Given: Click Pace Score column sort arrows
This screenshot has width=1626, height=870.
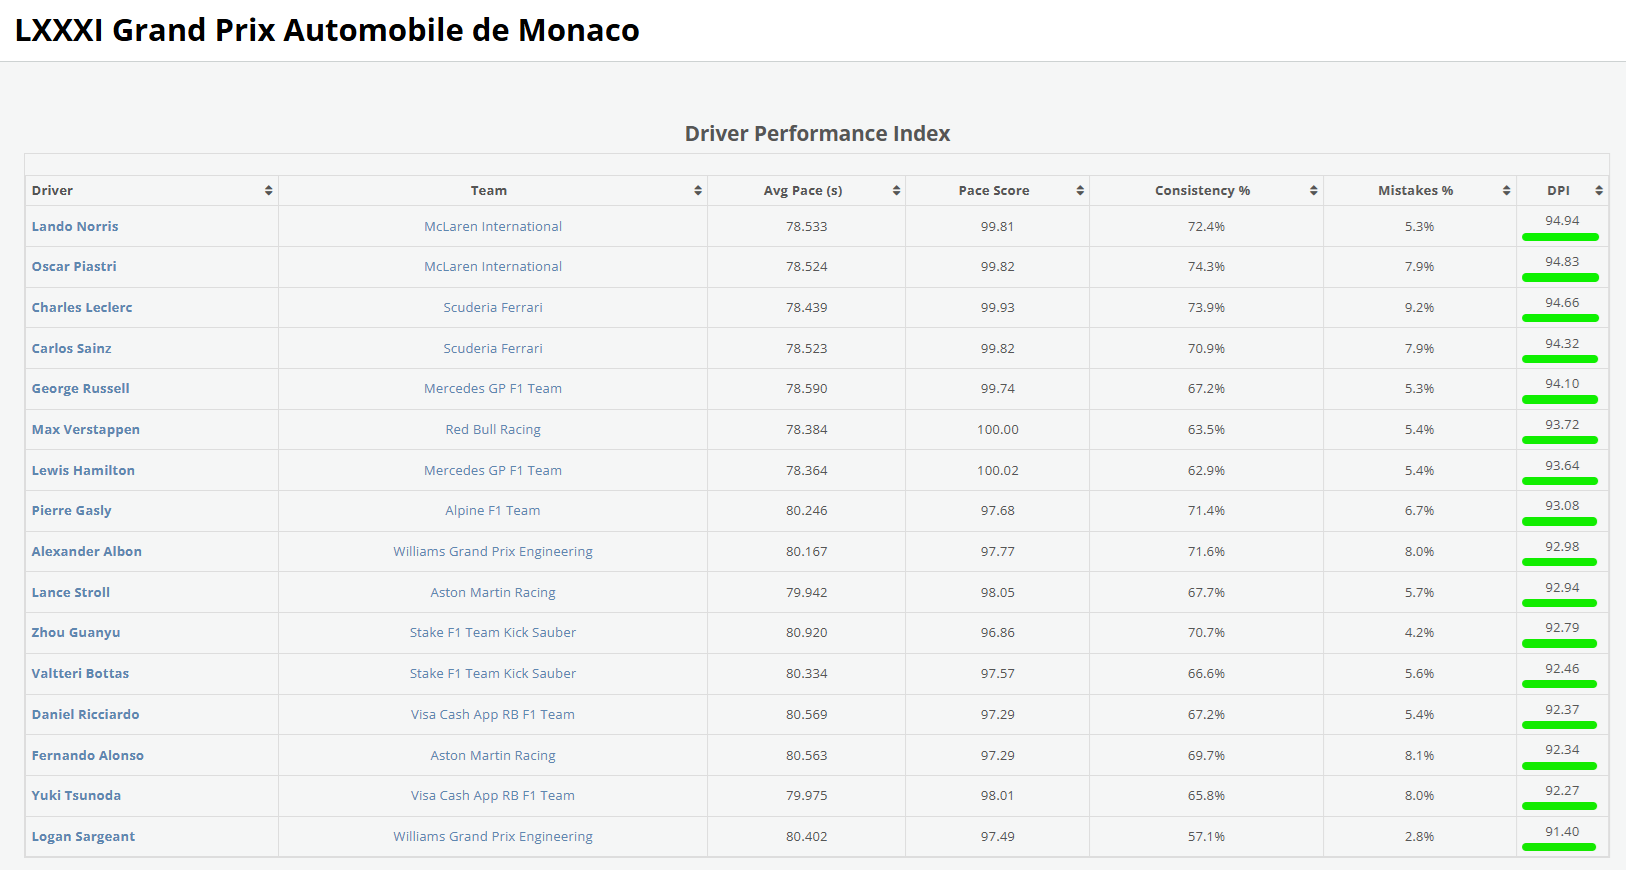Looking at the screenshot, I should [x=1080, y=191].
